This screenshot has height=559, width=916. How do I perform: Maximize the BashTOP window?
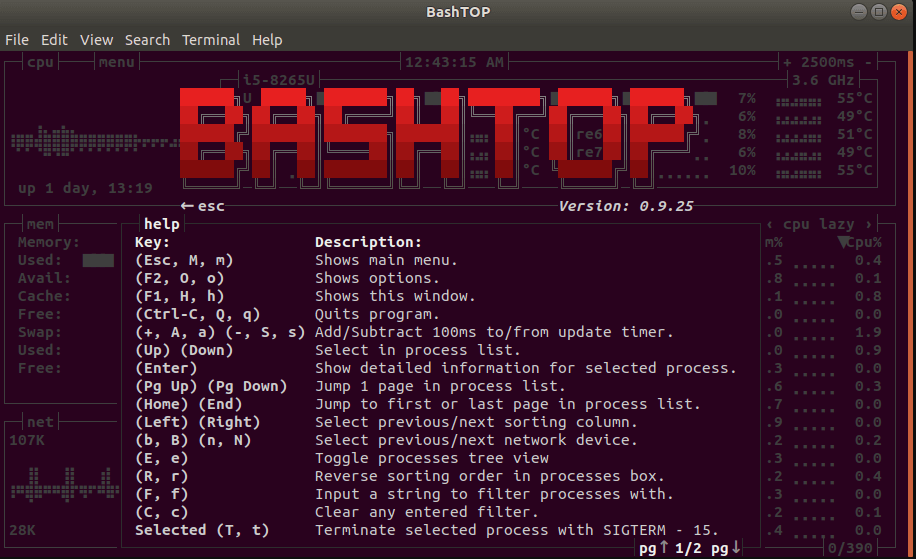879,12
